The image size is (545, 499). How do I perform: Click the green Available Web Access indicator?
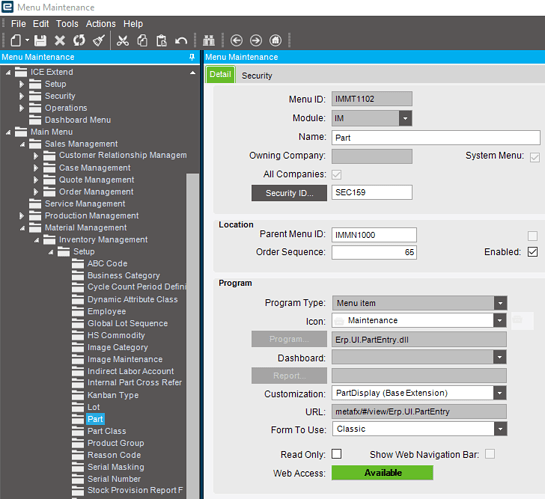tap(382, 473)
